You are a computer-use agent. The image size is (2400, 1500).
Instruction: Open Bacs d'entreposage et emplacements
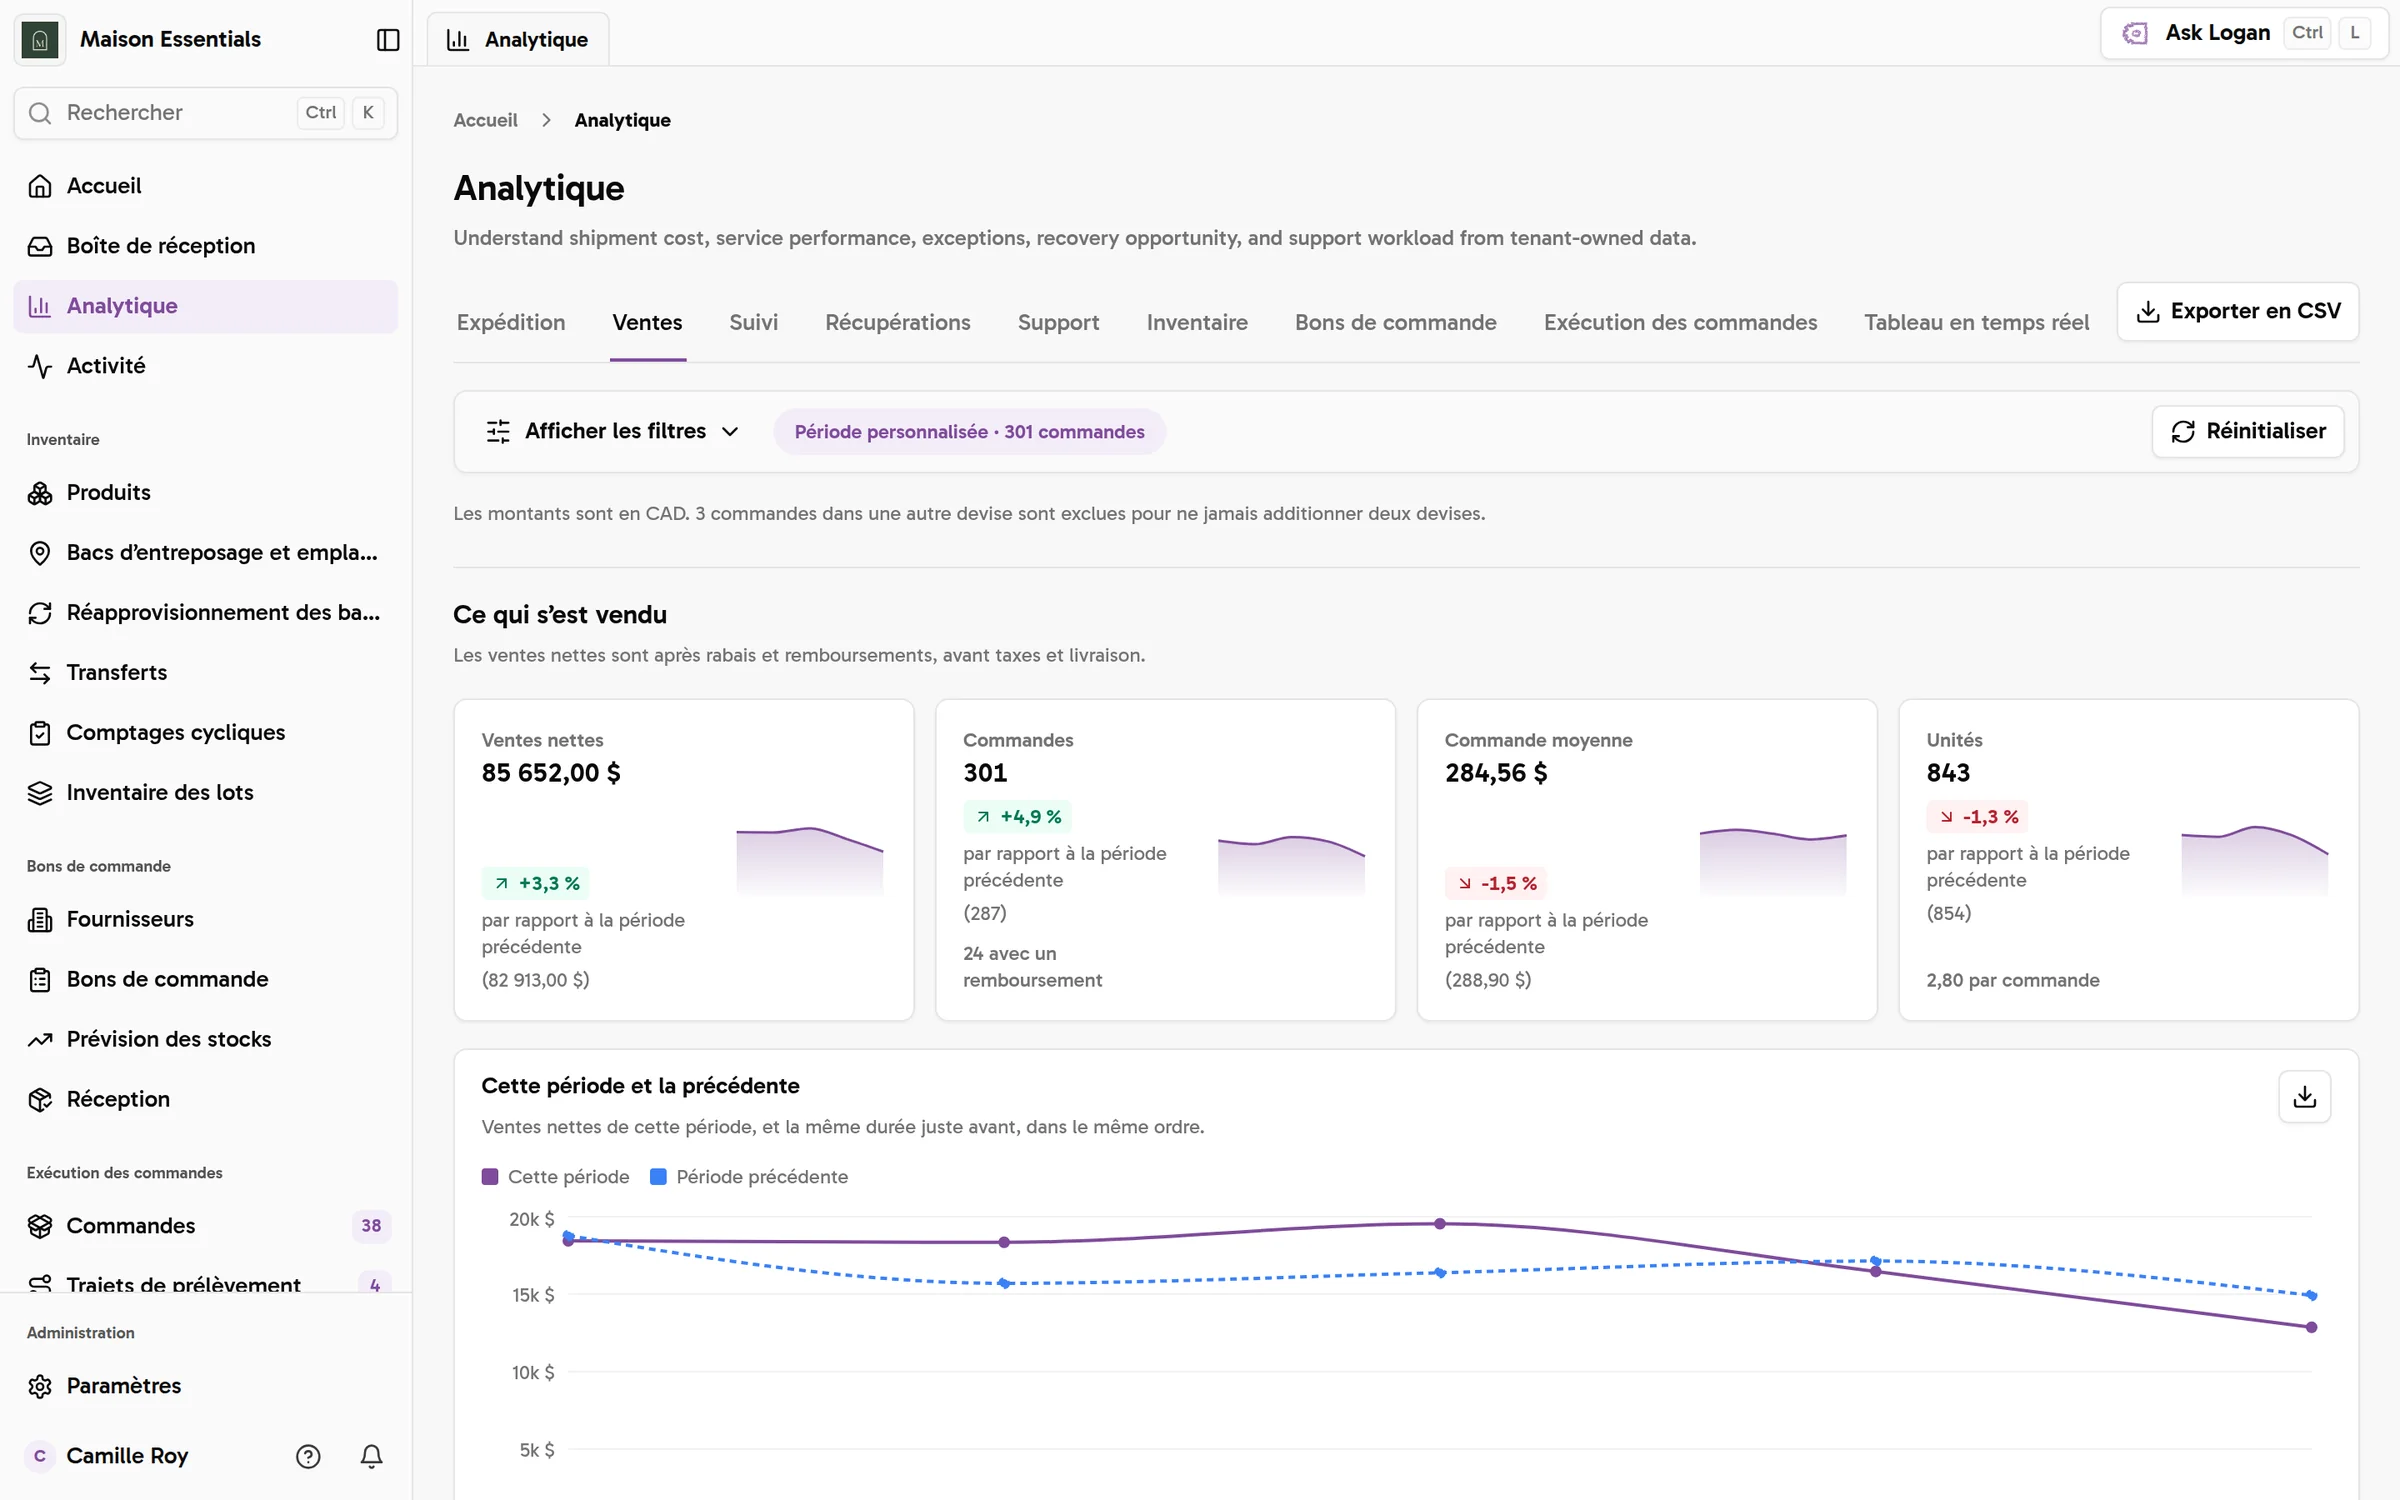(205, 552)
